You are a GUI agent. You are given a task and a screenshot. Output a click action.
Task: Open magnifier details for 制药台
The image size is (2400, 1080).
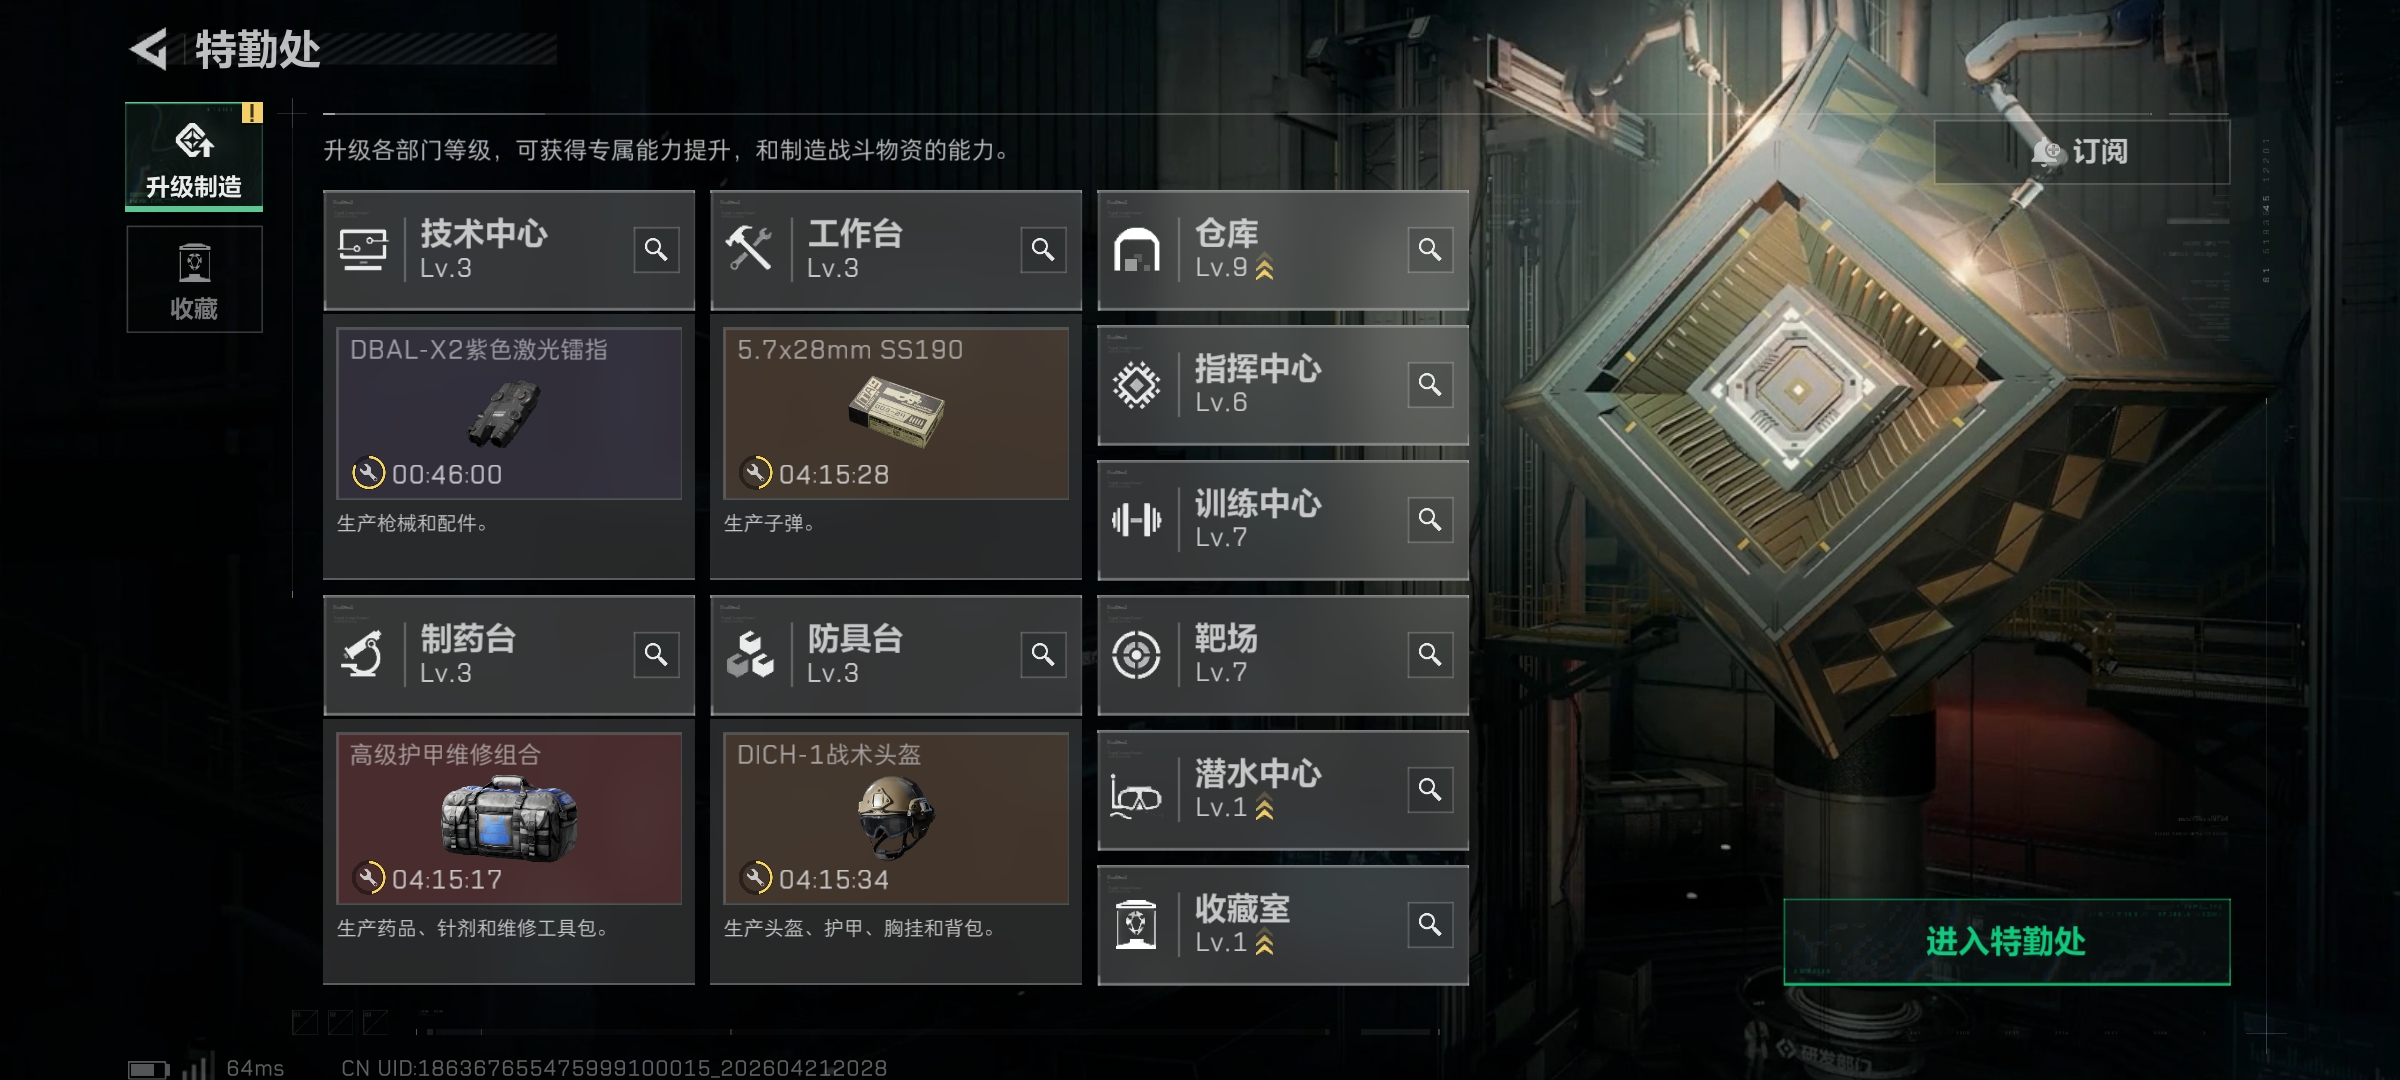coord(656,654)
